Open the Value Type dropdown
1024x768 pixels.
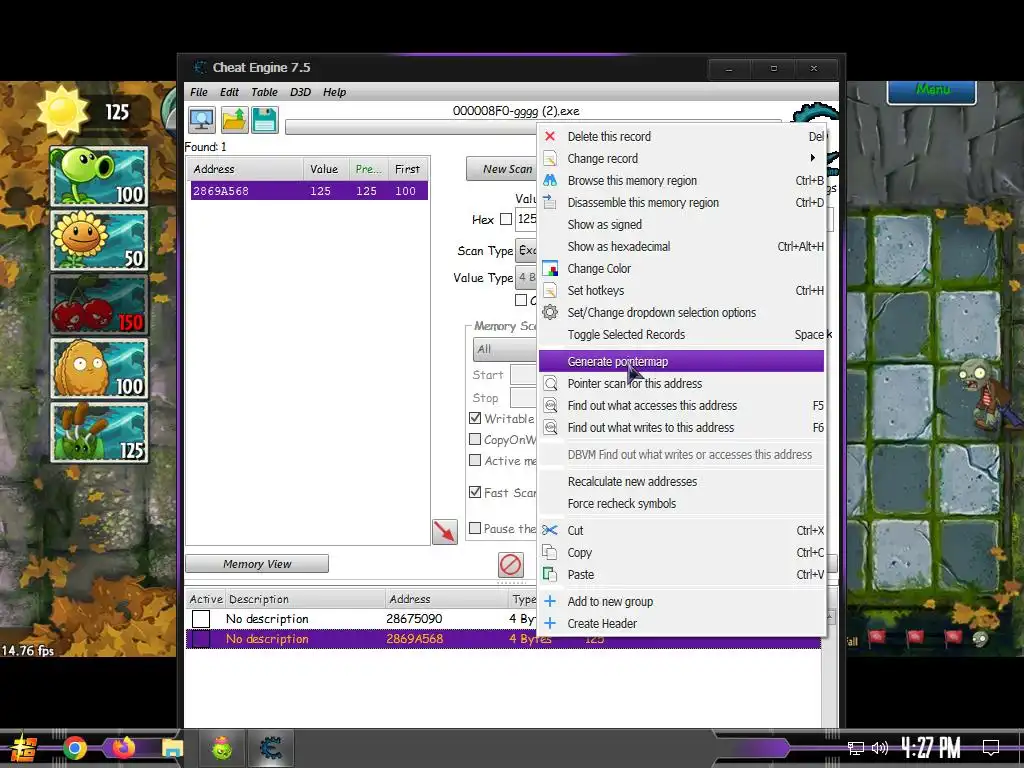tap(526, 278)
